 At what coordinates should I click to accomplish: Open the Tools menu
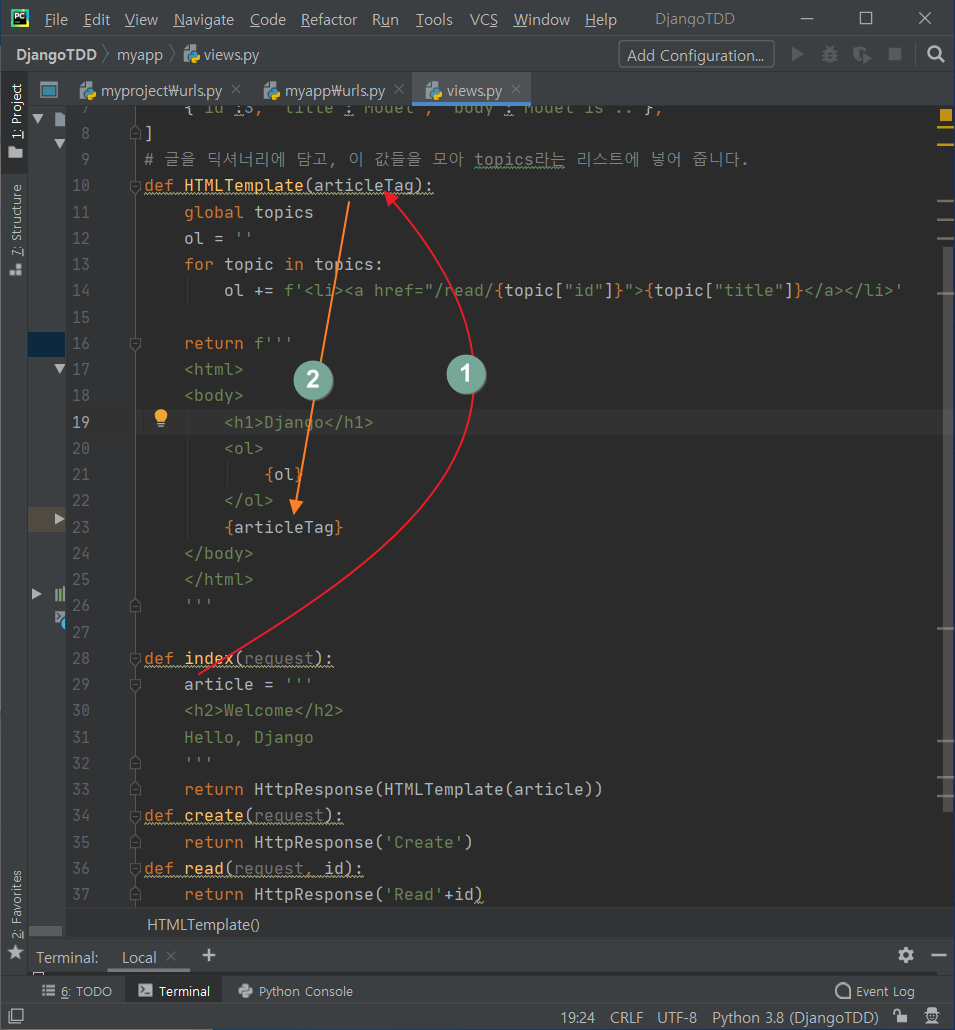(434, 20)
